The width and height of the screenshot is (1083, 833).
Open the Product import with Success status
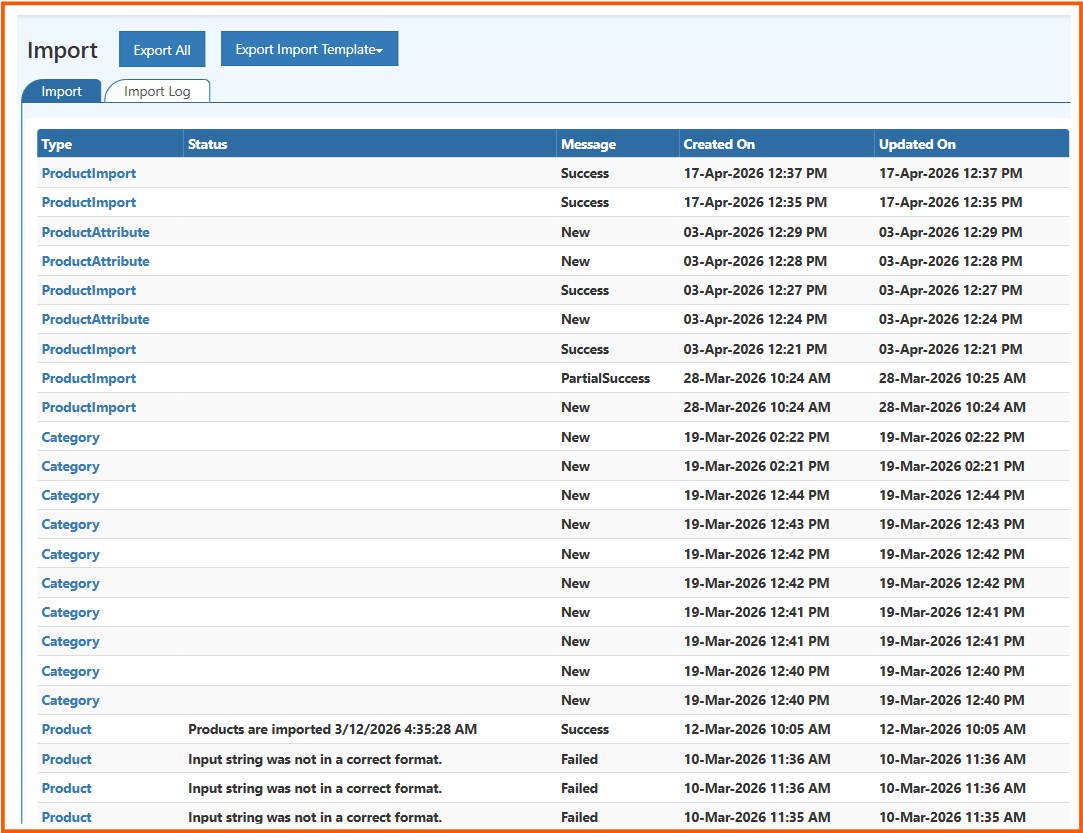click(66, 729)
